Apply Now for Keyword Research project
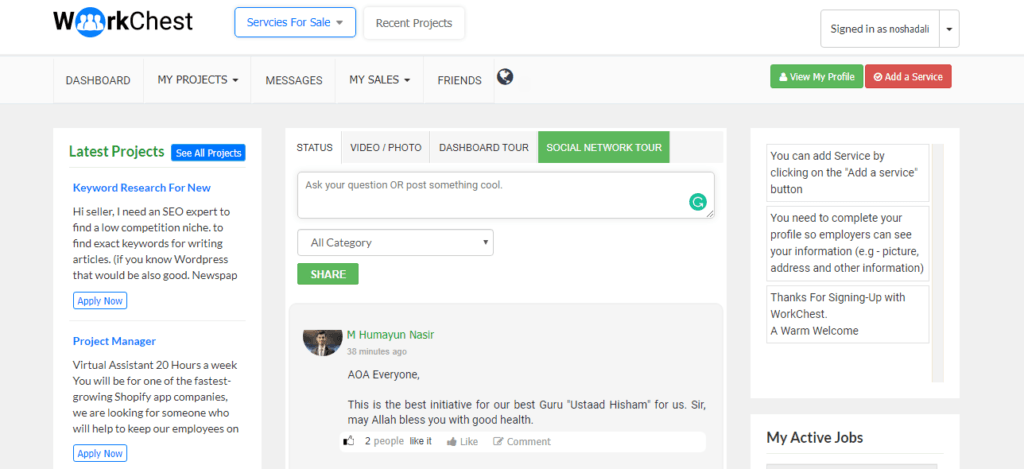The height and width of the screenshot is (469, 1024). (x=100, y=301)
